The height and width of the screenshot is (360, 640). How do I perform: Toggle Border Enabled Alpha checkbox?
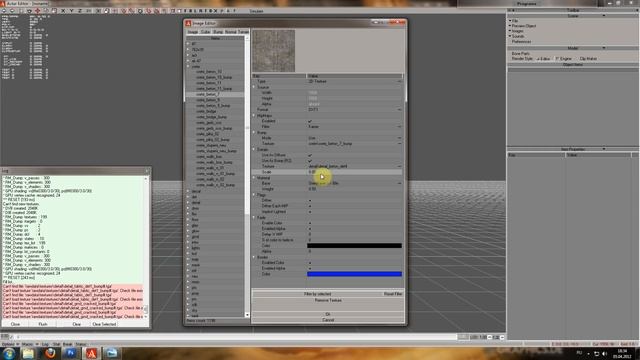[310, 269]
